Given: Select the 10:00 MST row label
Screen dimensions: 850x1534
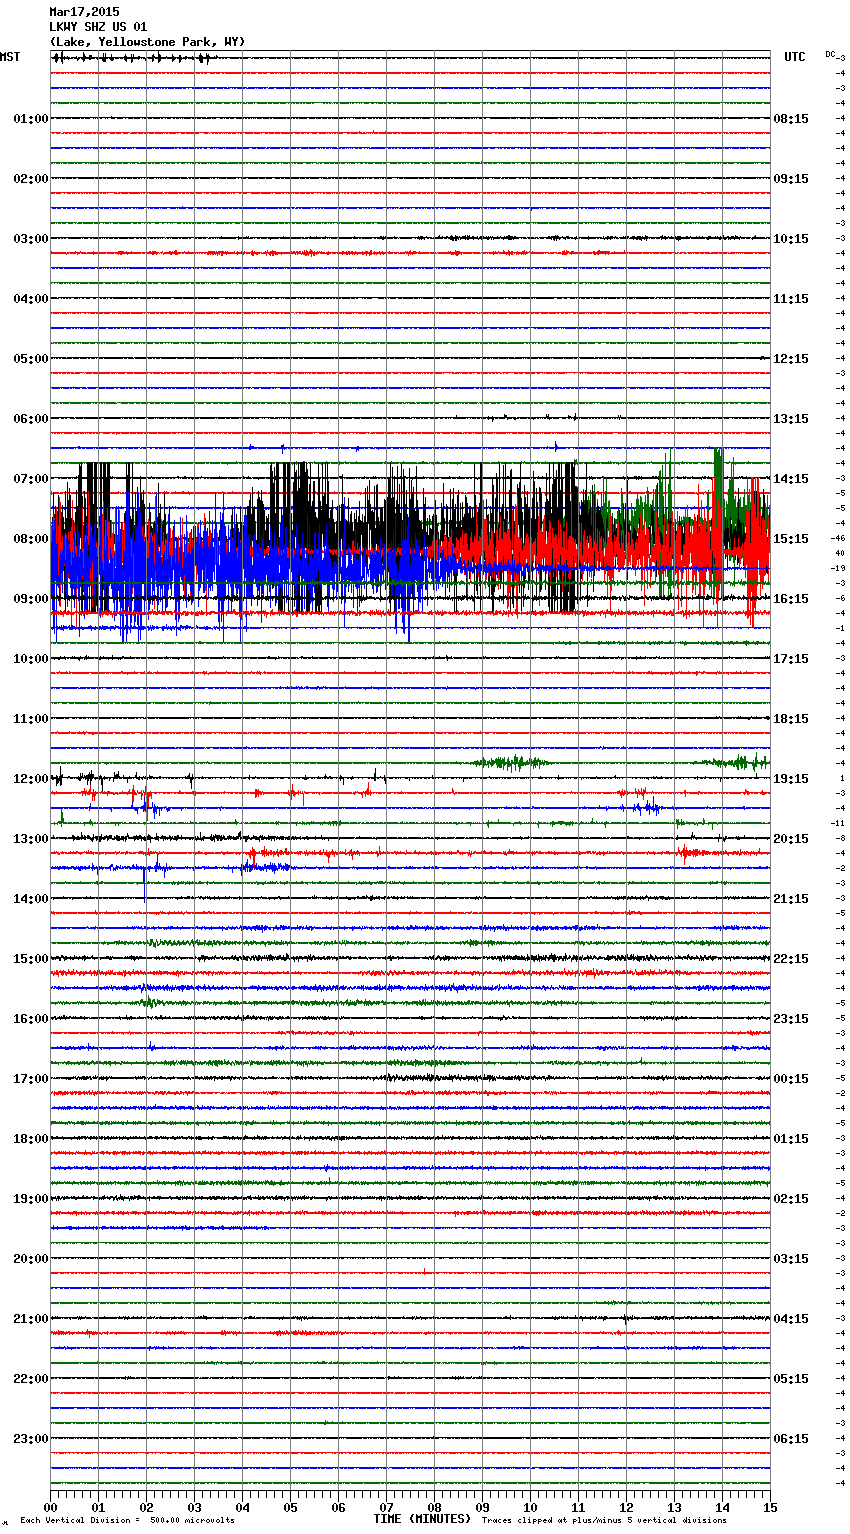Looking at the screenshot, I should point(30,659).
